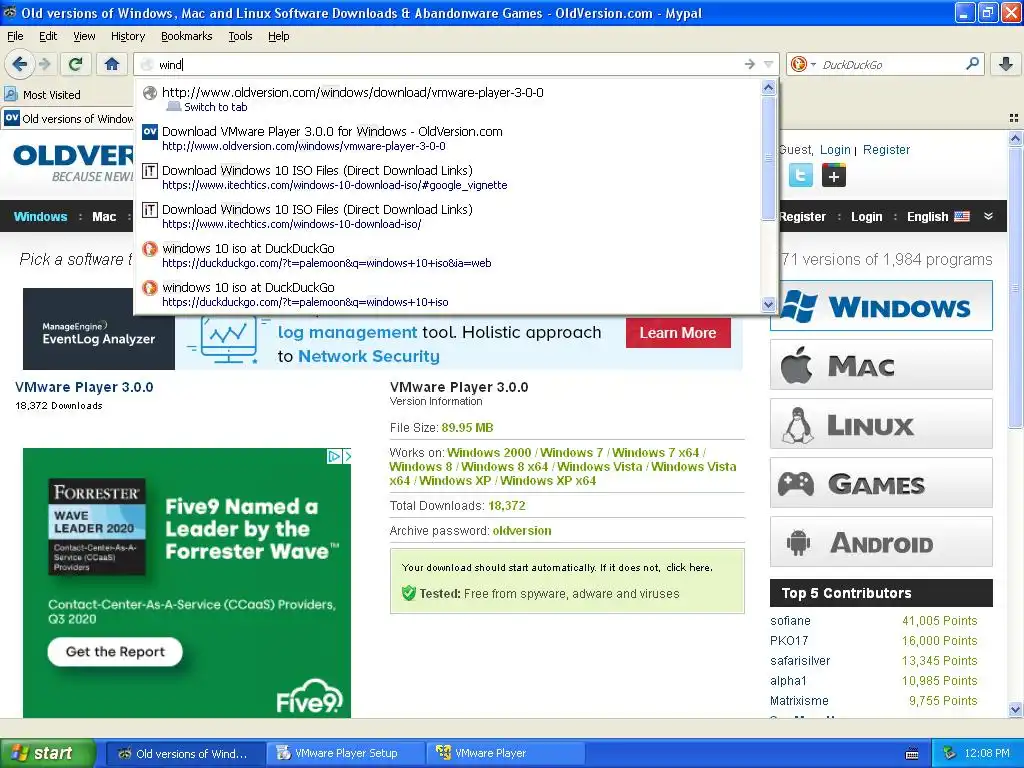Go forward with the forward arrow button
This screenshot has width=1024, height=768.
(x=44, y=64)
